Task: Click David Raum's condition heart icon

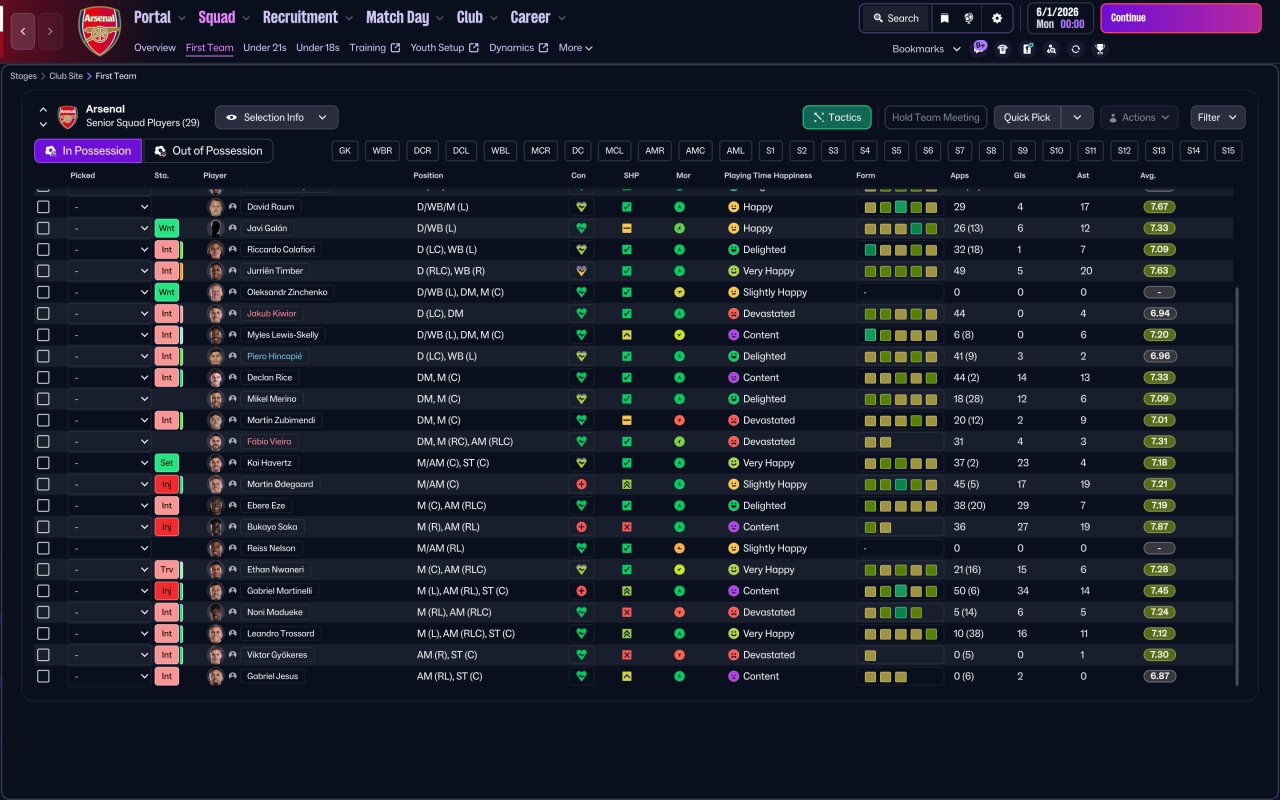Action: click(x=580, y=207)
